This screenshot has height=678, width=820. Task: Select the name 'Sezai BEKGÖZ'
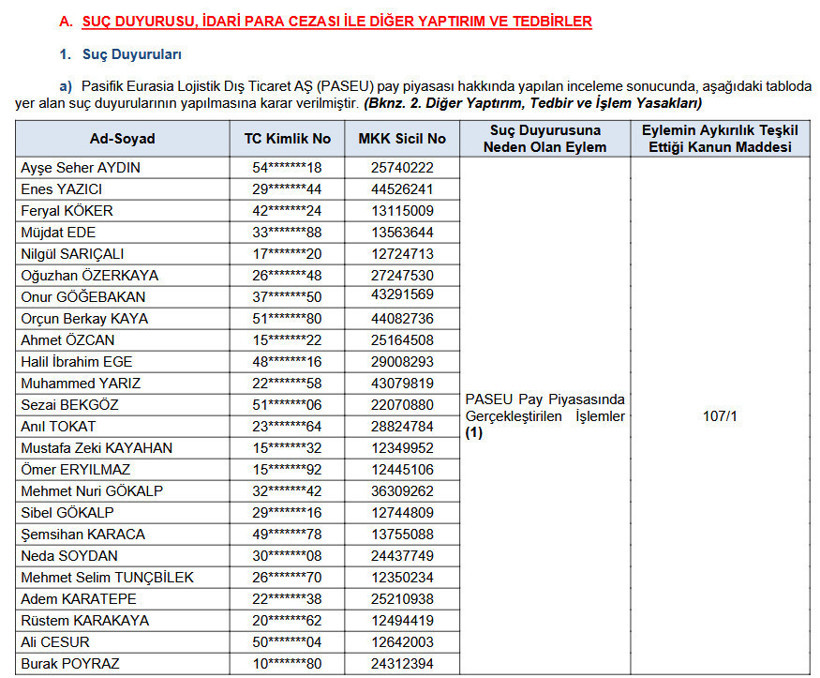click(70, 405)
